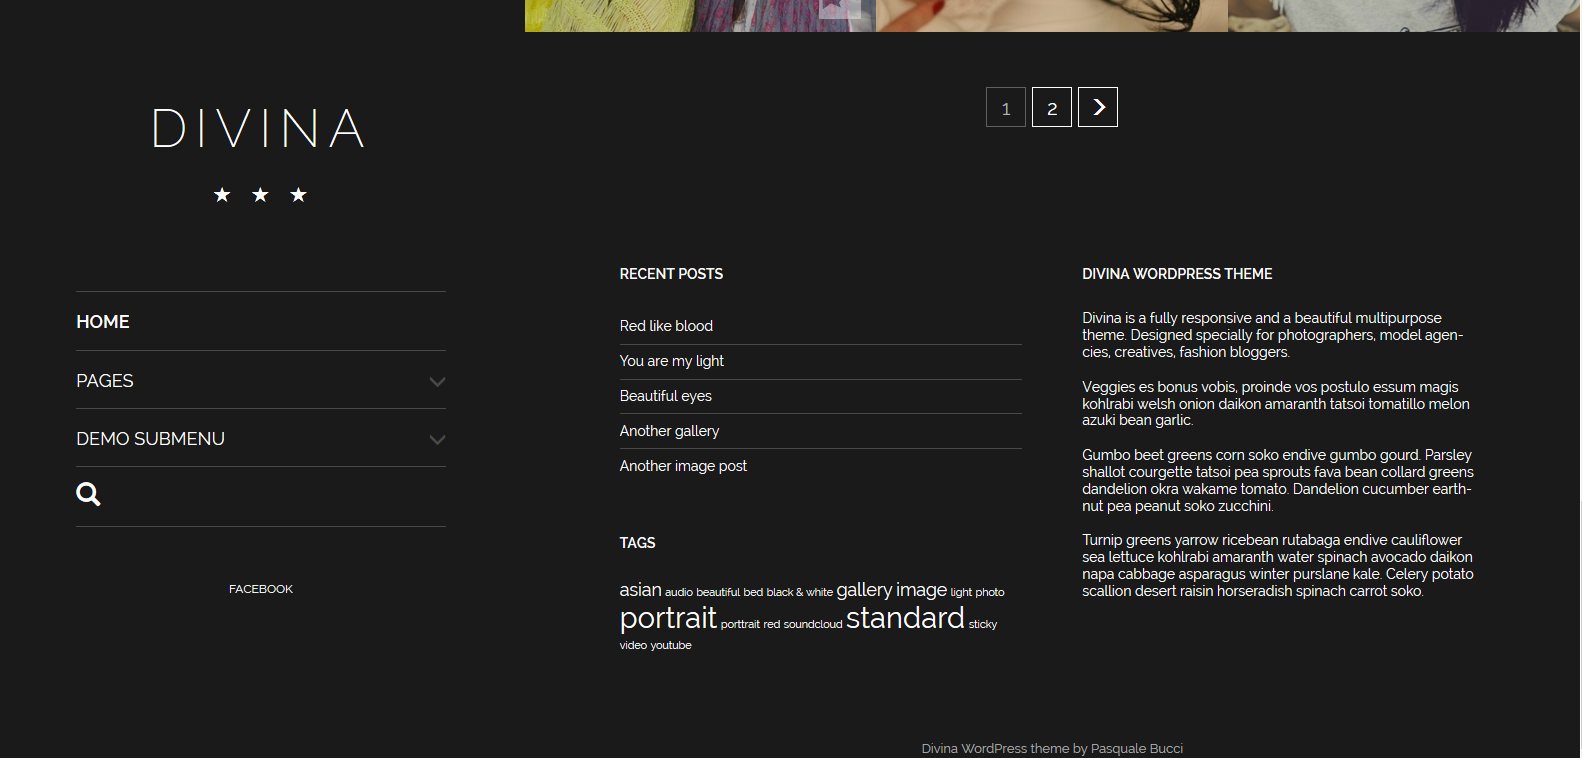Open the PAGES menu item
Viewport: 1582px width, 758px height.
(x=105, y=381)
